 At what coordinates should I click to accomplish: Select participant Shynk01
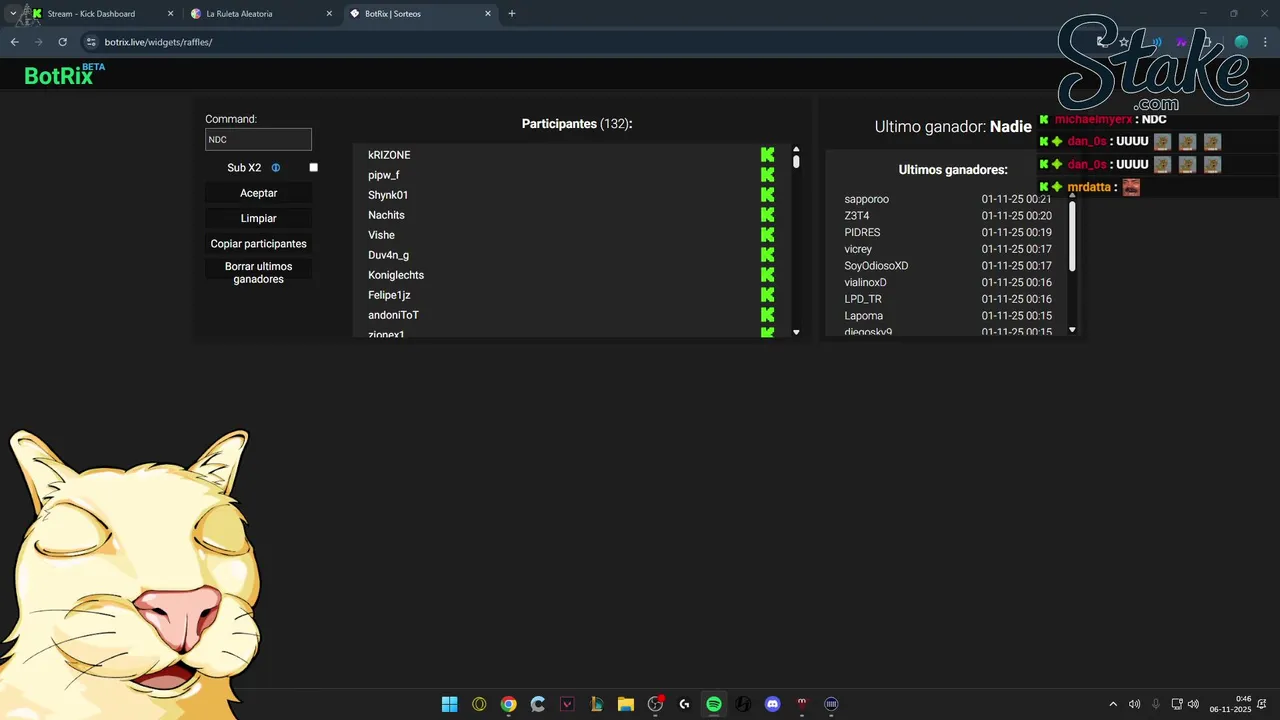coord(388,195)
